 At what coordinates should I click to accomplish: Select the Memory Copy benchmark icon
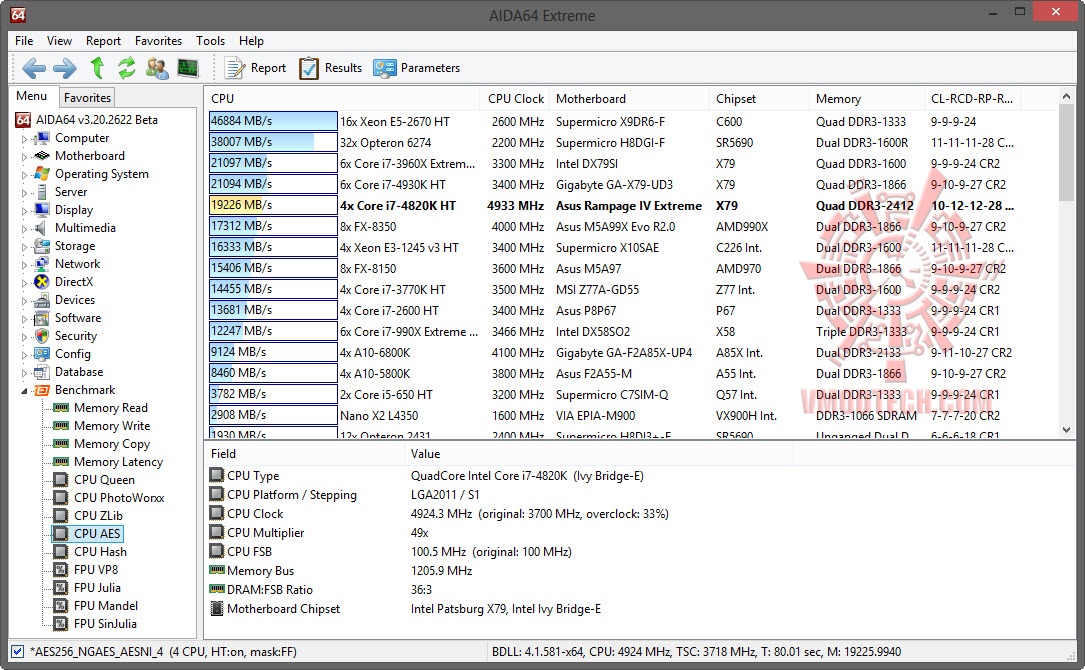click(61, 444)
